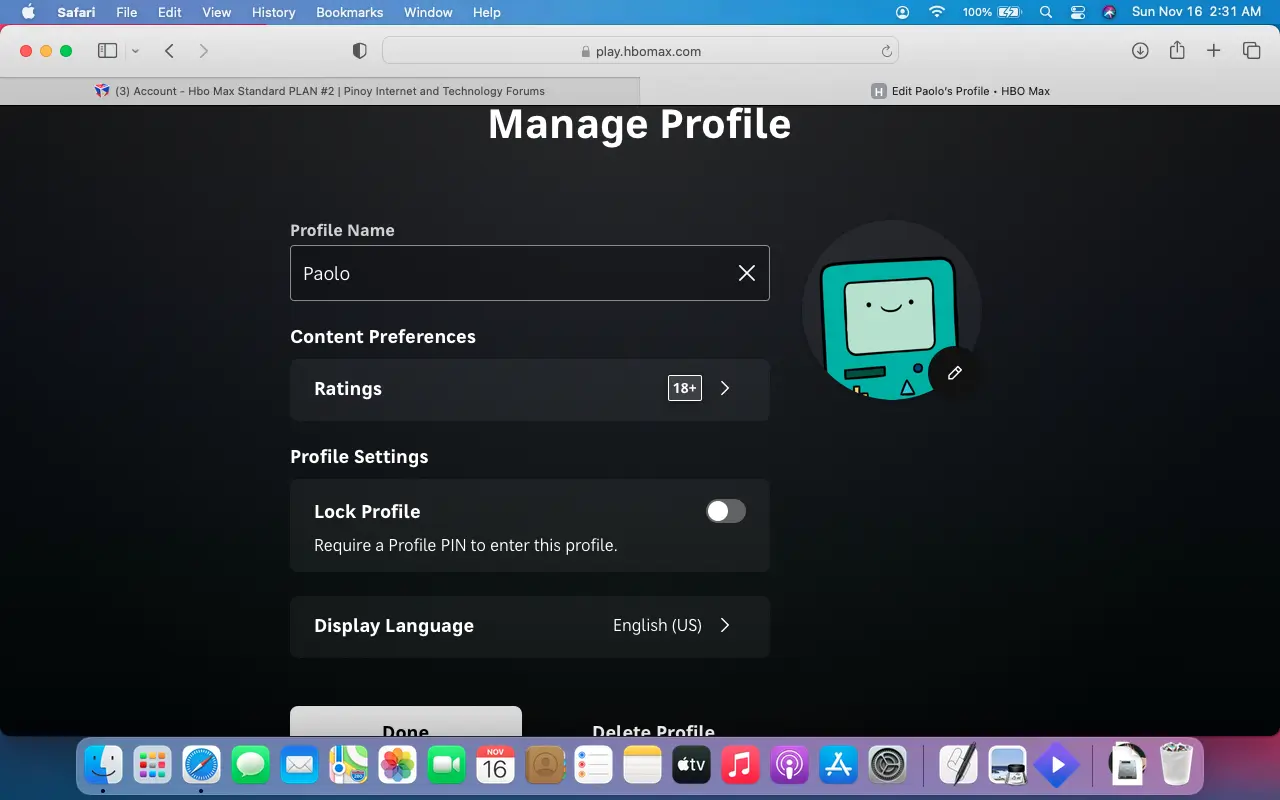Clear the Profile Name field with X

pos(747,273)
